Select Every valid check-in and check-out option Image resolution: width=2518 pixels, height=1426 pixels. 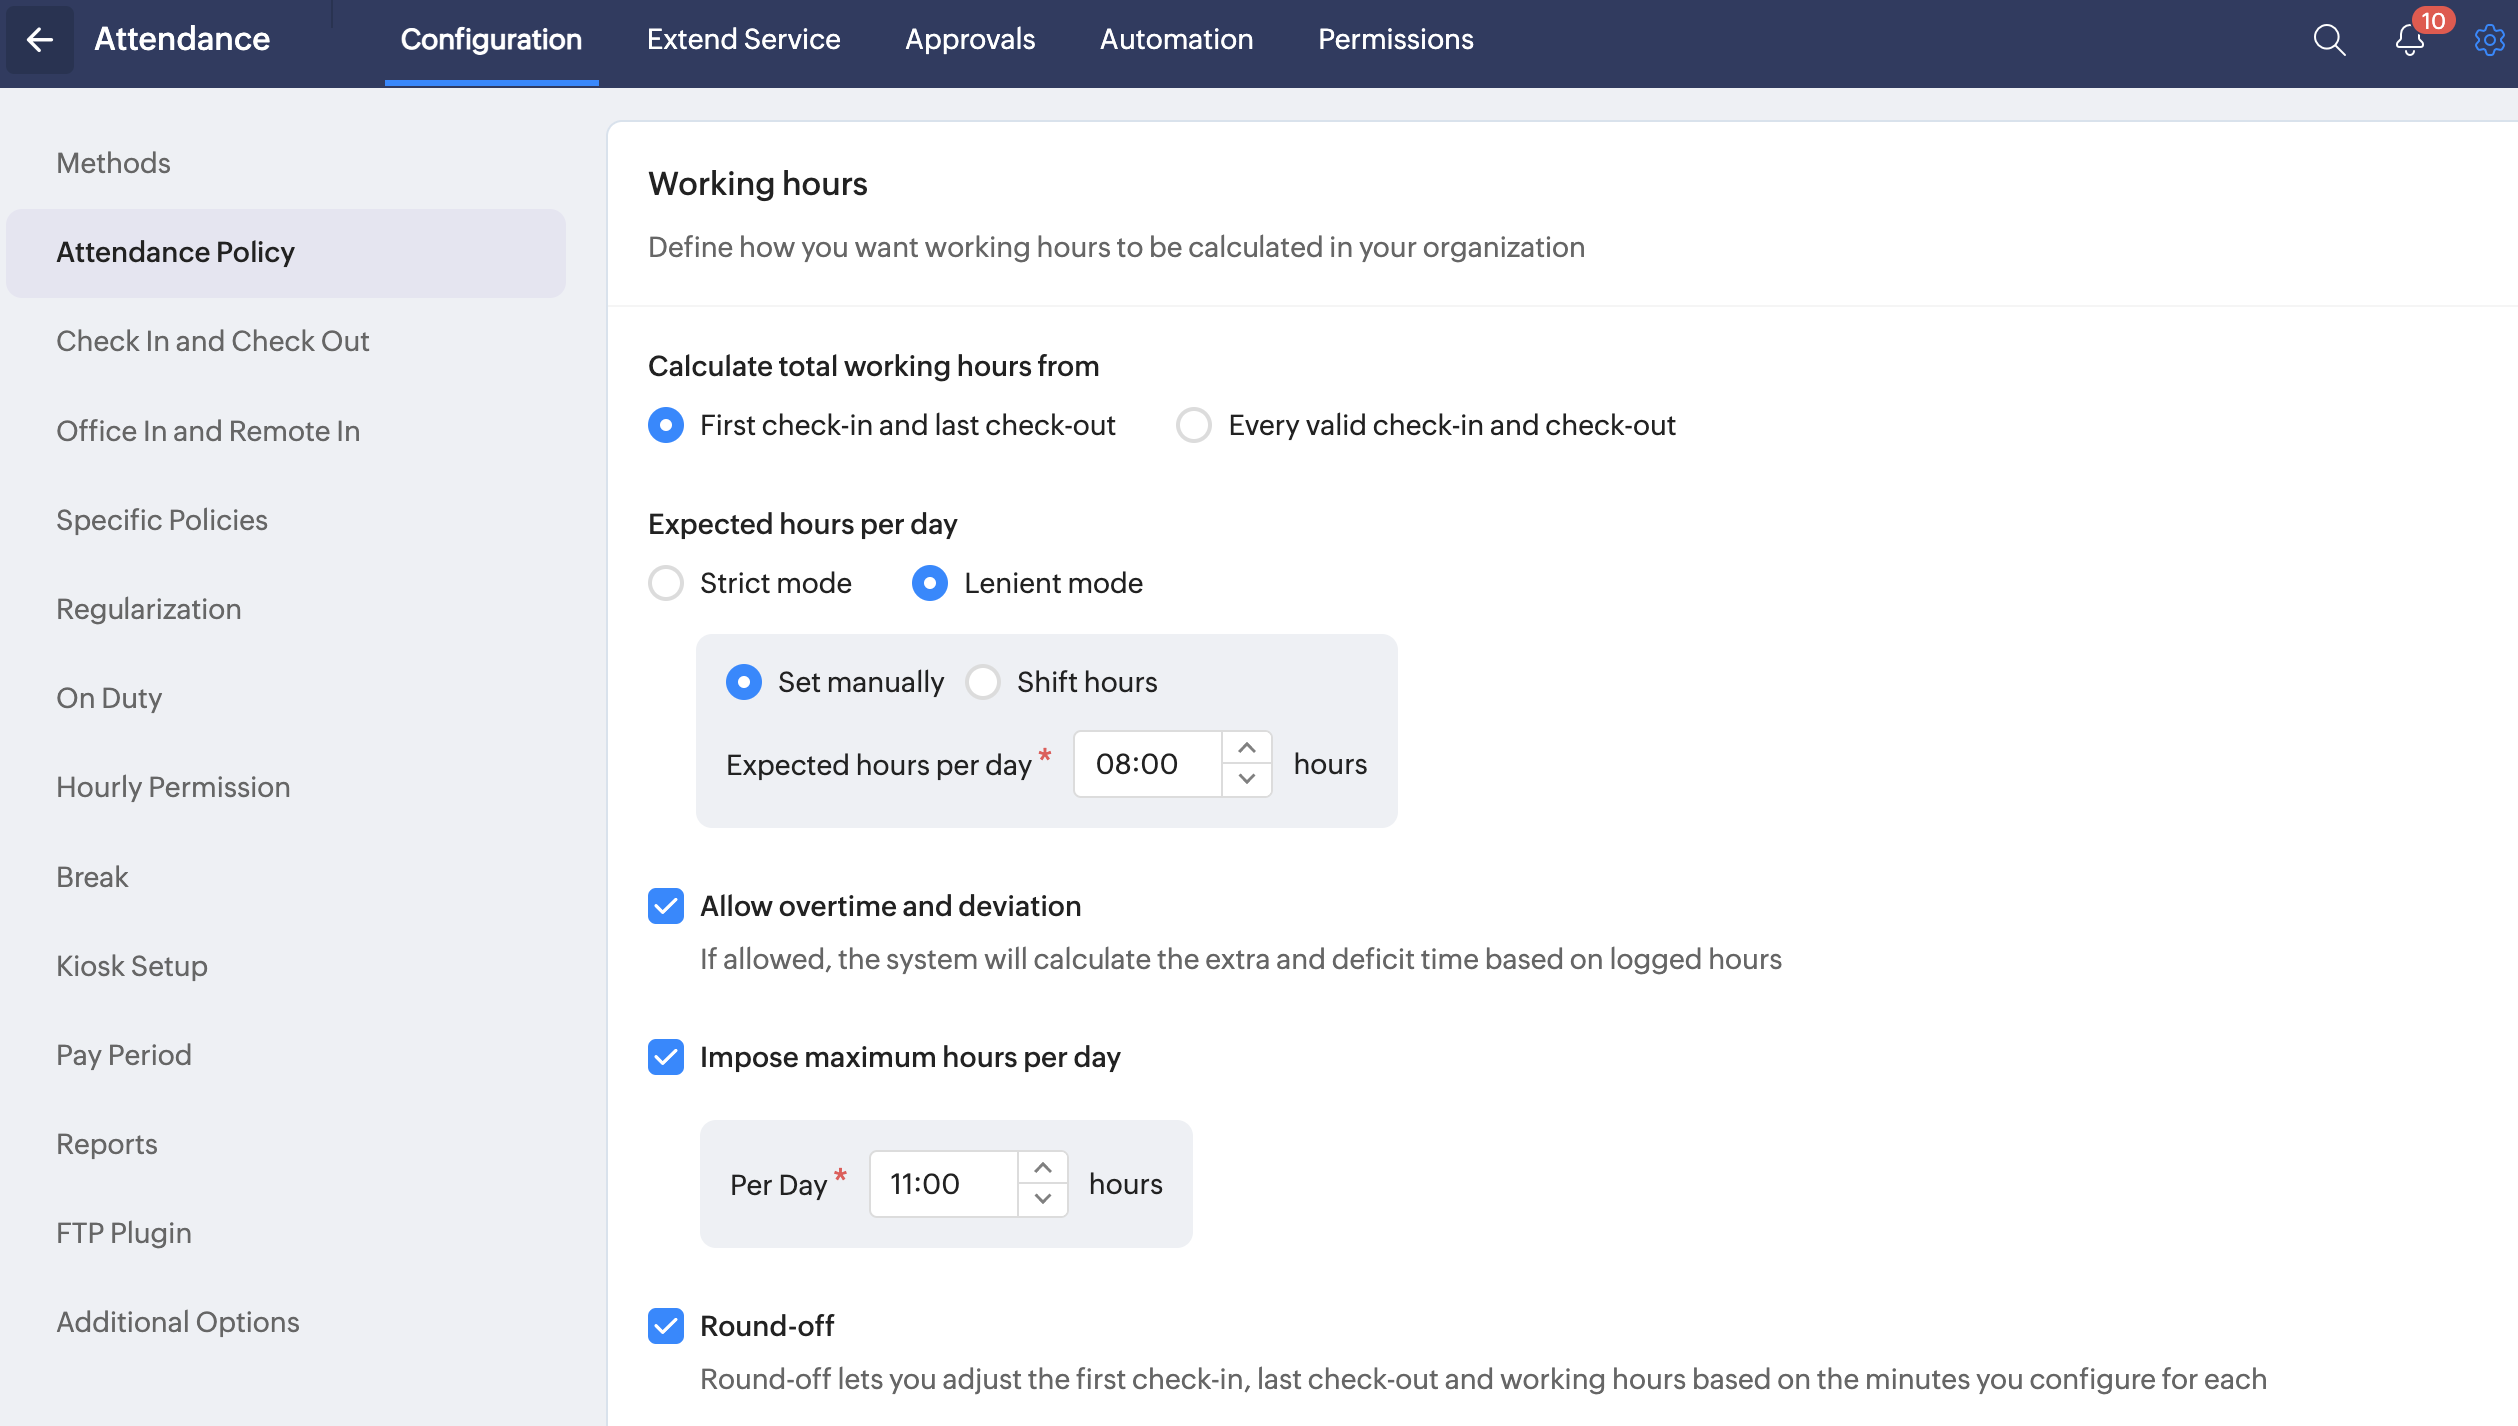tap(1194, 425)
